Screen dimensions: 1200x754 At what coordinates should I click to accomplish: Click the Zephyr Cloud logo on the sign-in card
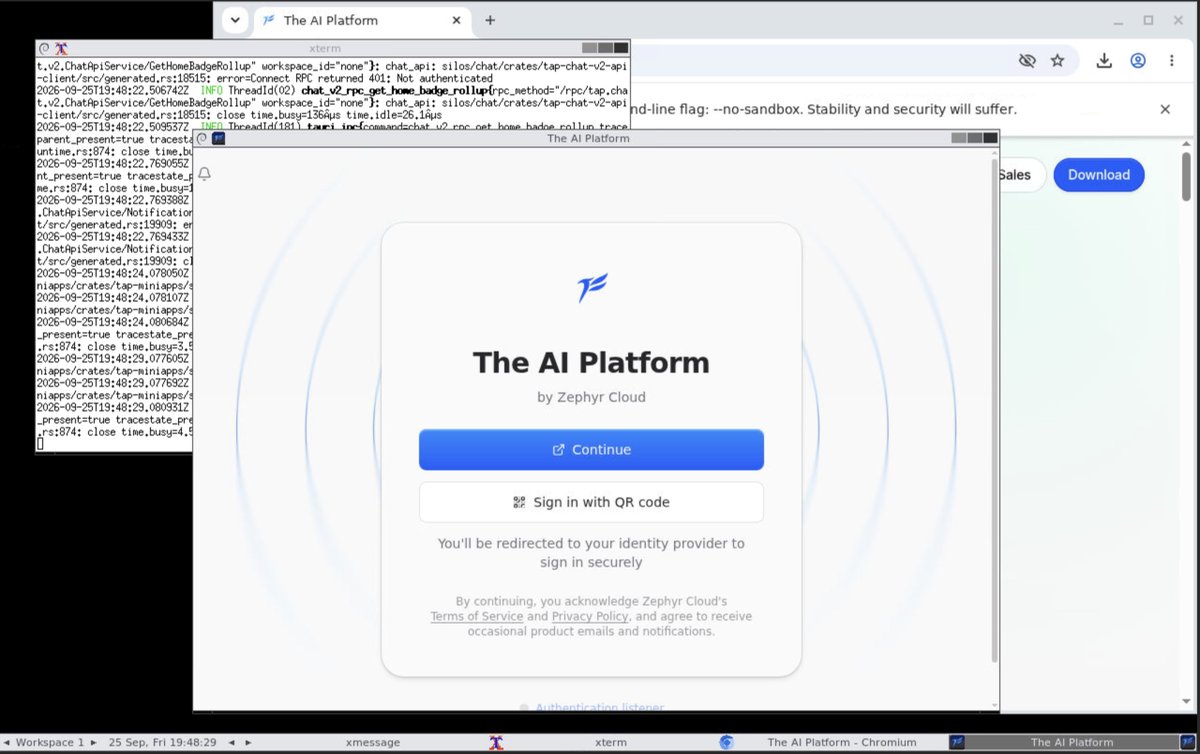click(592, 288)
